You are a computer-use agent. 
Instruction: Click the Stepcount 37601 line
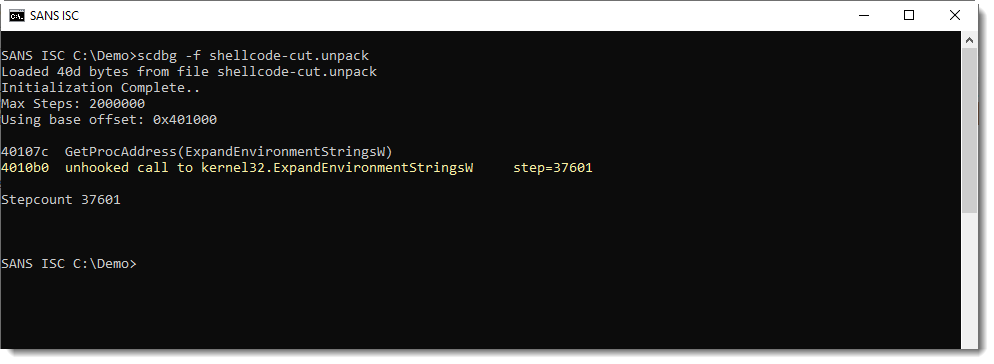(61, 200)
